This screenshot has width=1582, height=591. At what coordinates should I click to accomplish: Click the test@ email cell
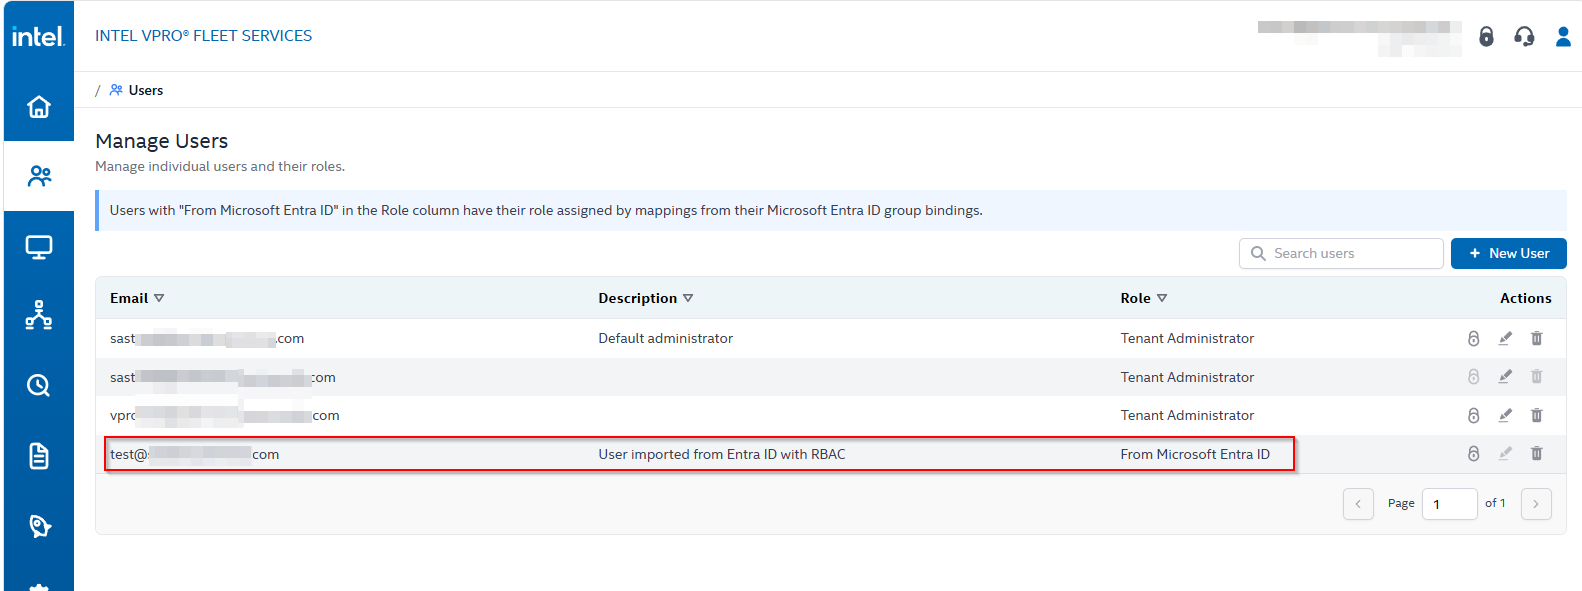tap(194, 454)
